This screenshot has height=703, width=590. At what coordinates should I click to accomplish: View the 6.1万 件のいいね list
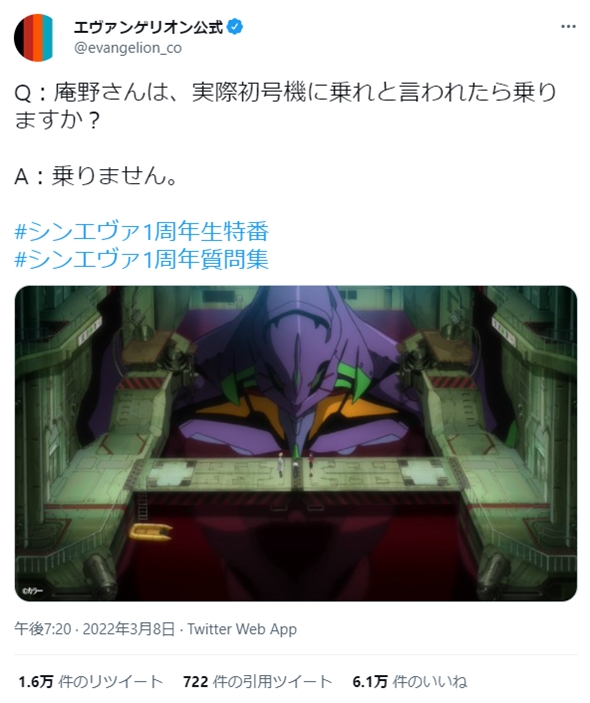[x=410, y=681]
